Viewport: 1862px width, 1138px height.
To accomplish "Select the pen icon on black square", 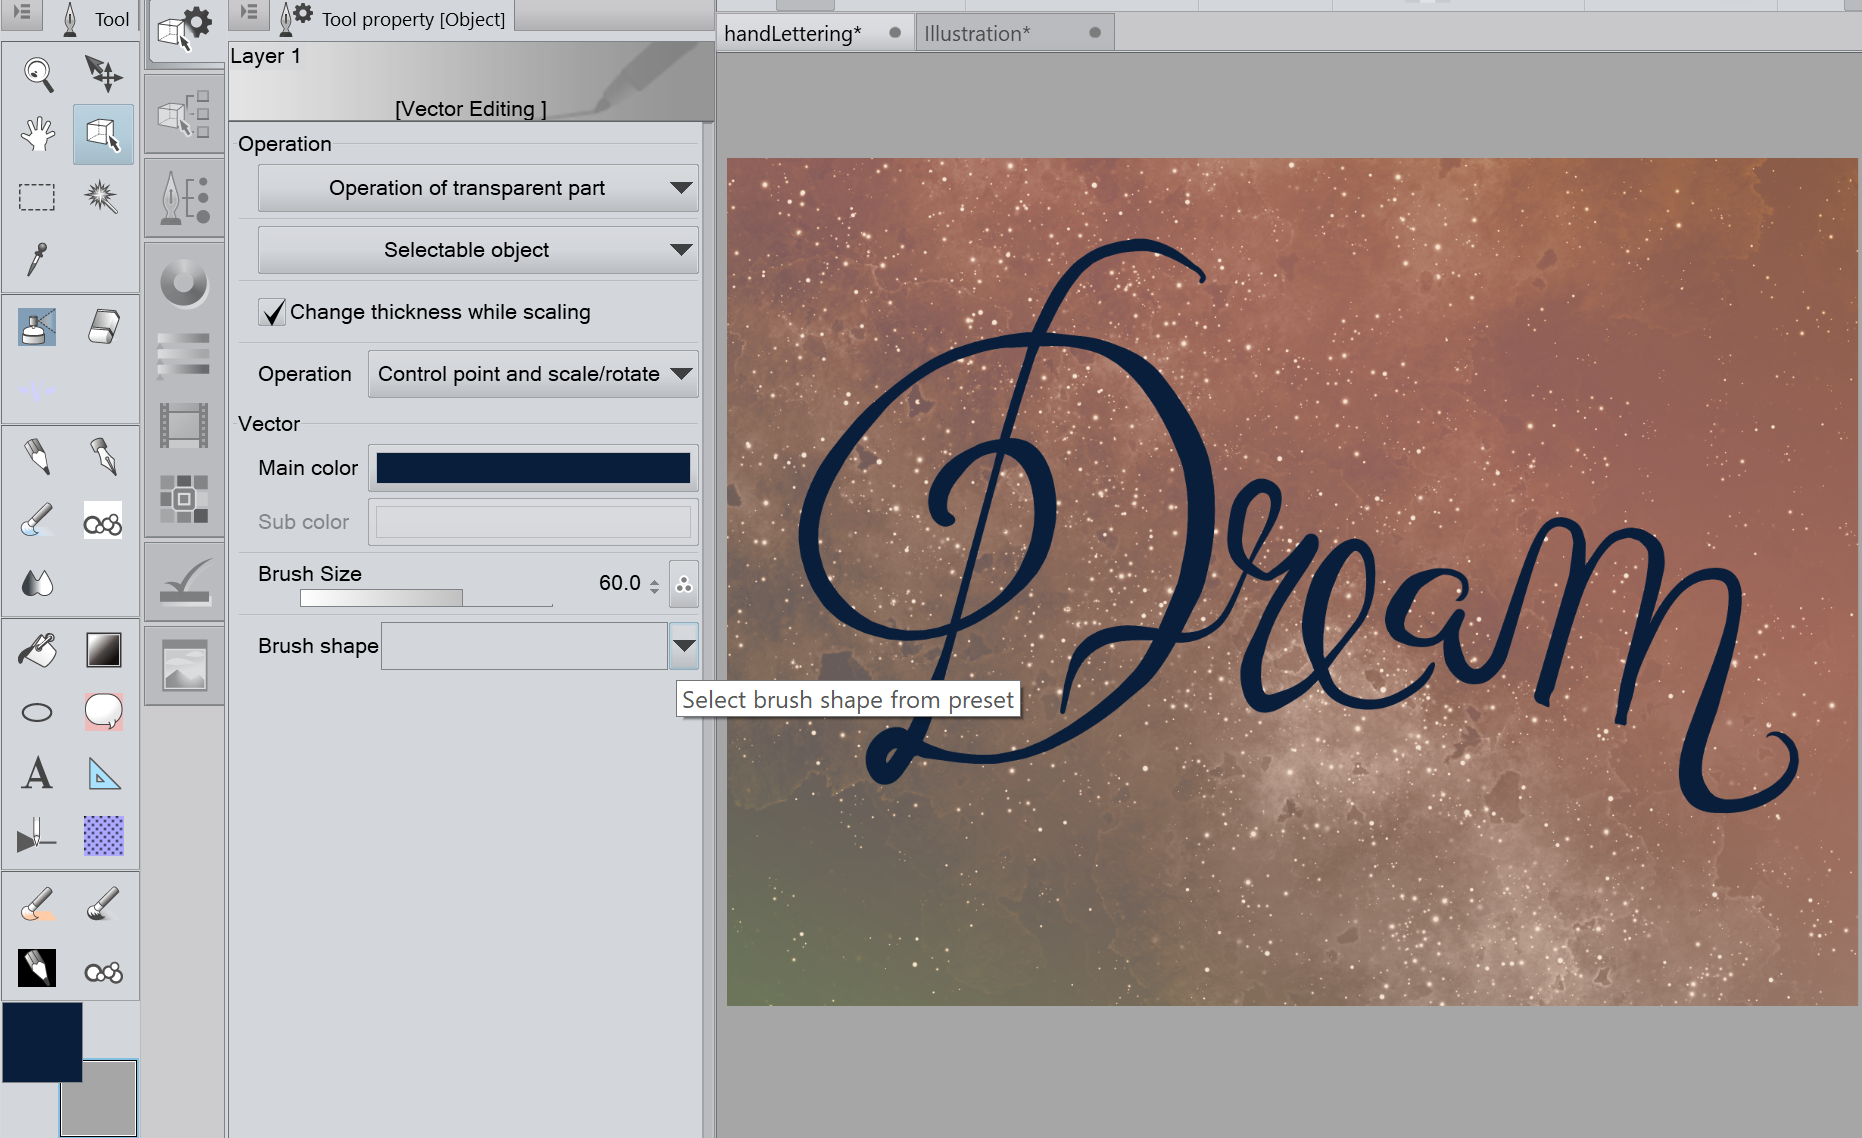I will 37,968.
